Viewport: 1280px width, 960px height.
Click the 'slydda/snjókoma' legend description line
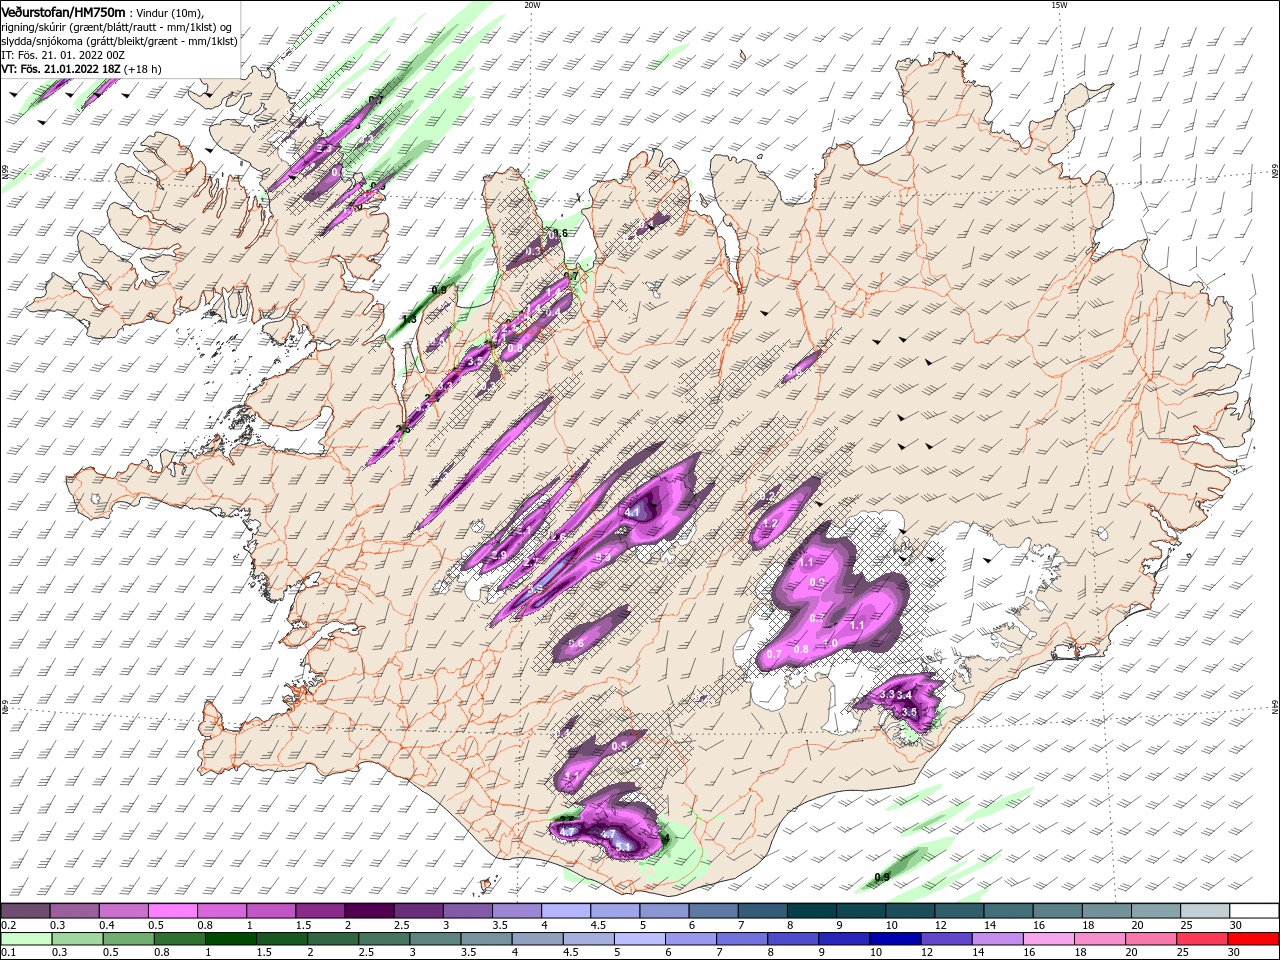pyautogui.click(x=119, y=41)
